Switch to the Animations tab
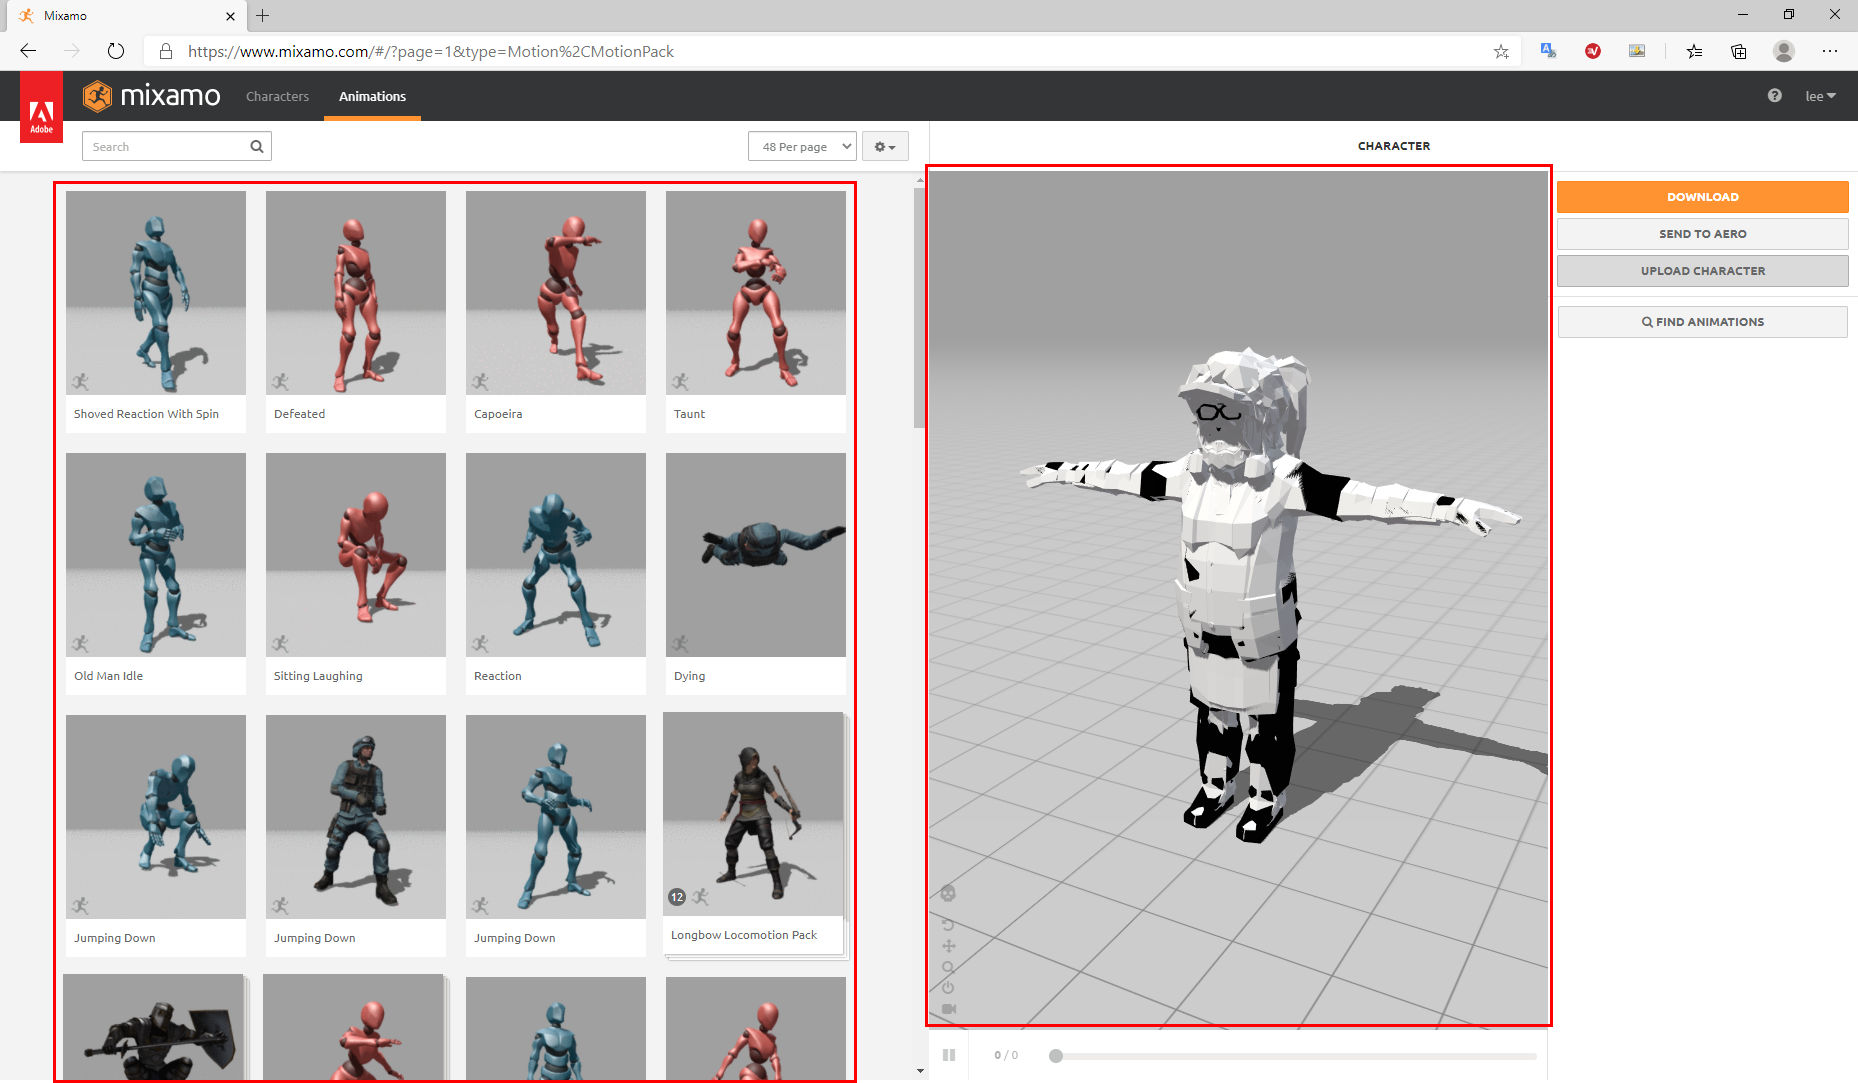The image size is (1858, 1083). [x=372, y=96]
